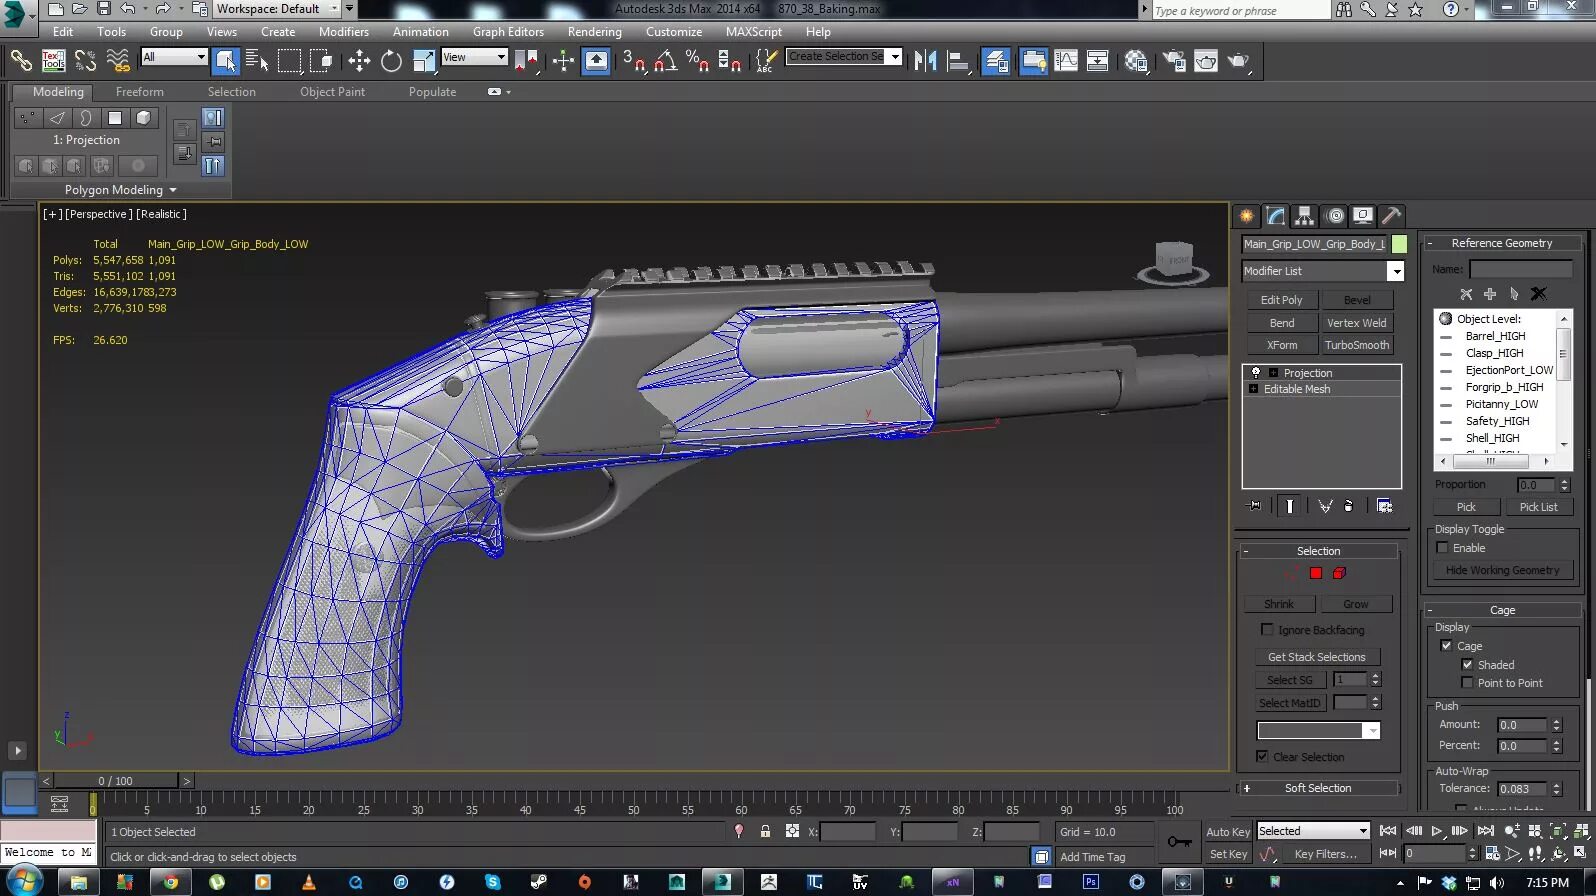Toggle the Angle Snap icon

point(665,61)
